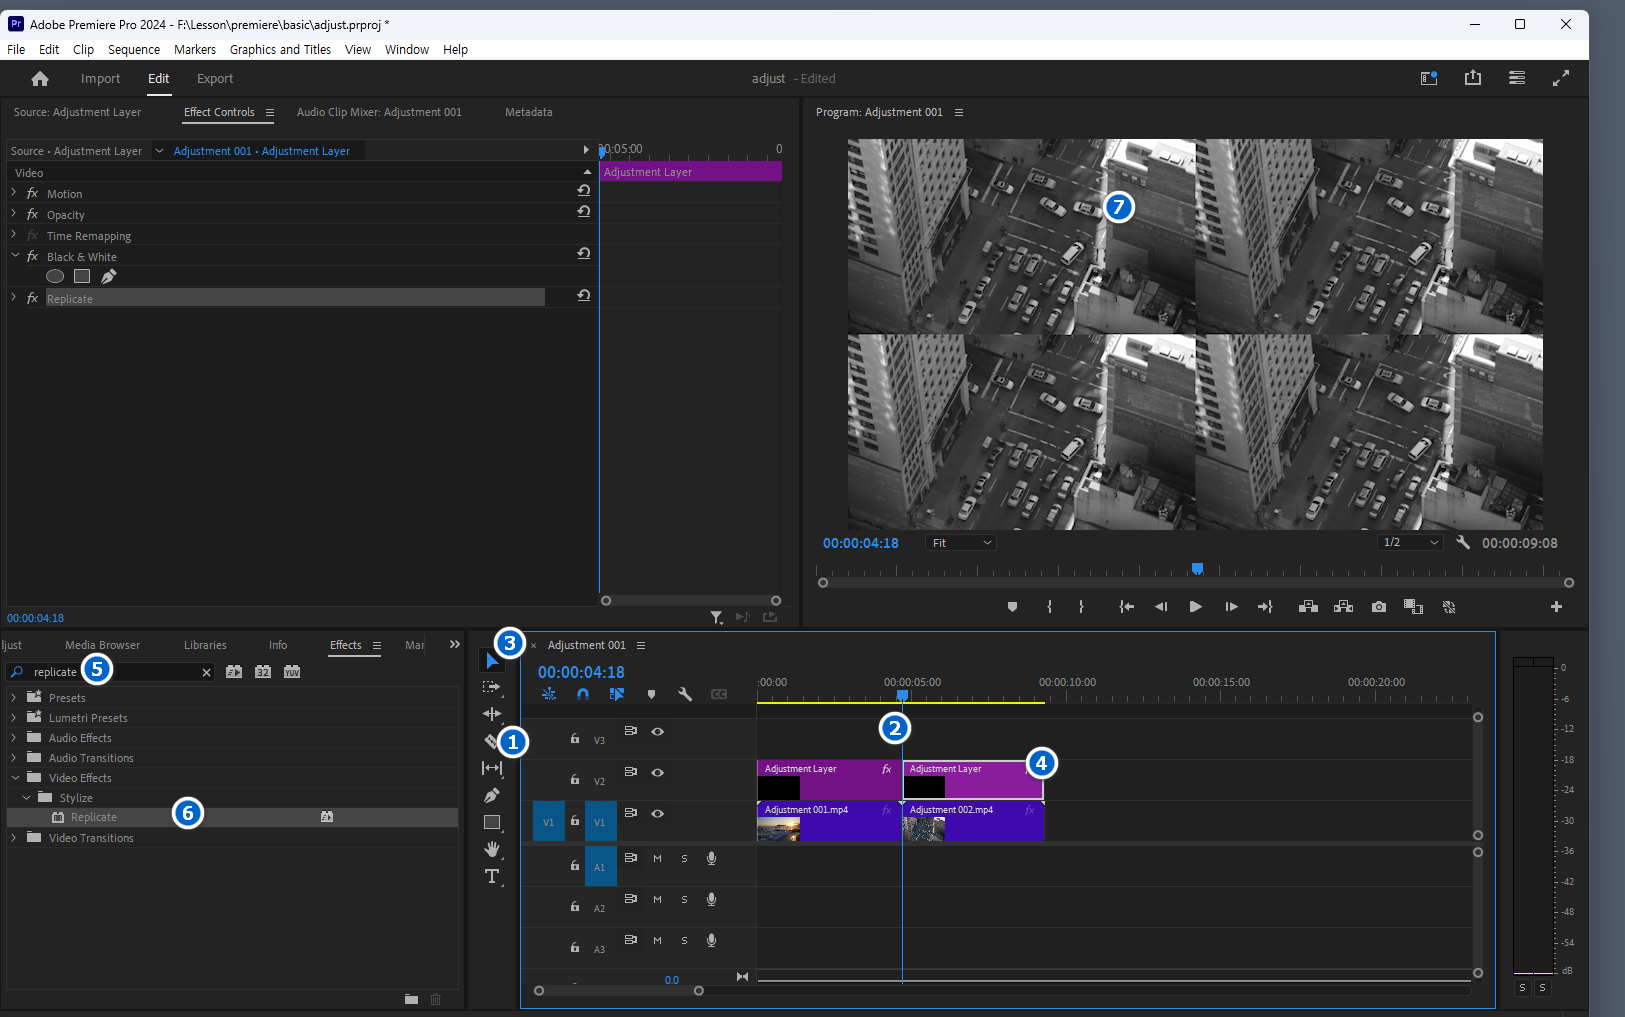Click the Export Frame camera icon
This screenshot has width=1625, height=1017.
(x=1379, y=607)
